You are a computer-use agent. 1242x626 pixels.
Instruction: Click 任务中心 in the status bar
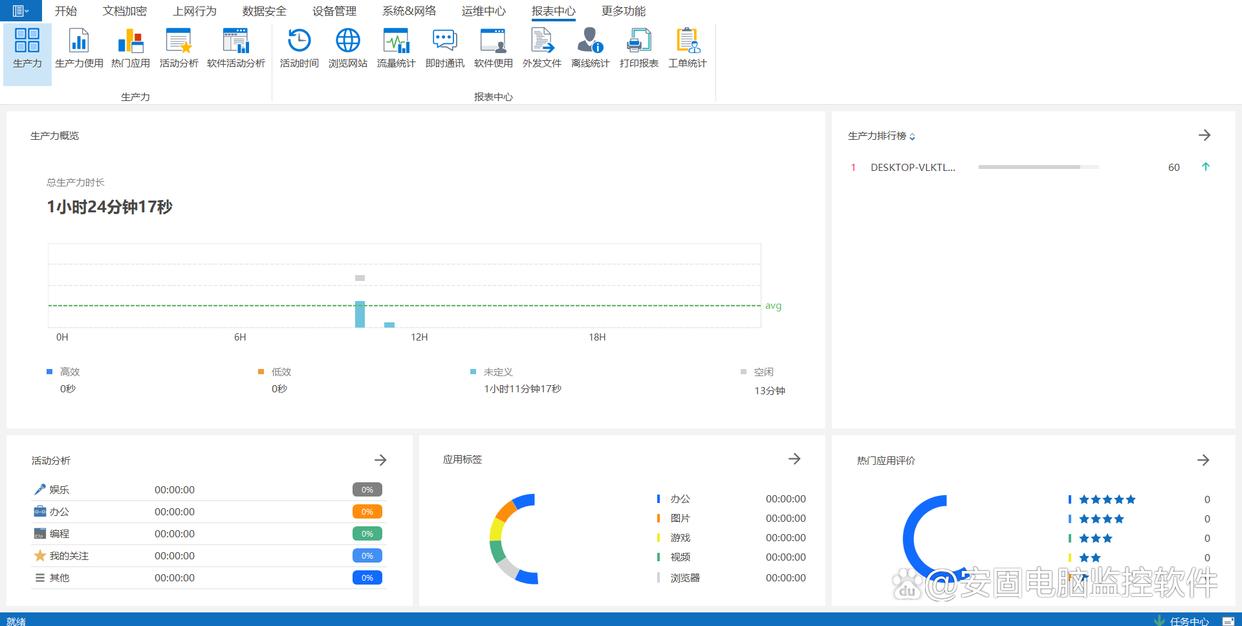pyautogui.click(x=1188, y=620)
